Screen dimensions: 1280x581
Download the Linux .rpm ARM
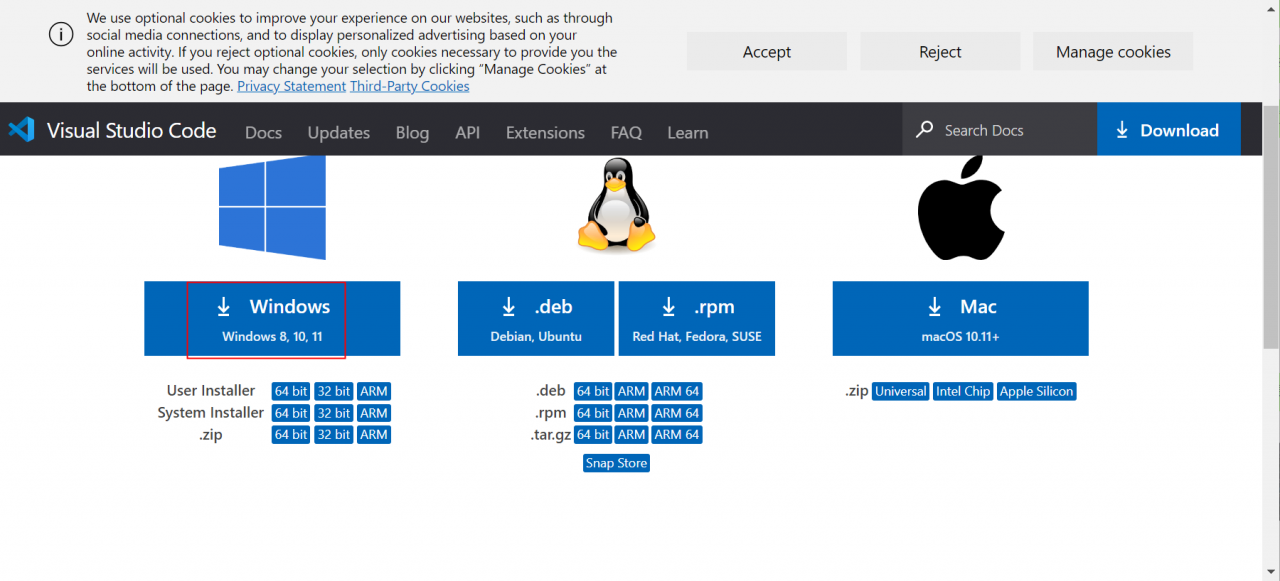coord(631,413)
